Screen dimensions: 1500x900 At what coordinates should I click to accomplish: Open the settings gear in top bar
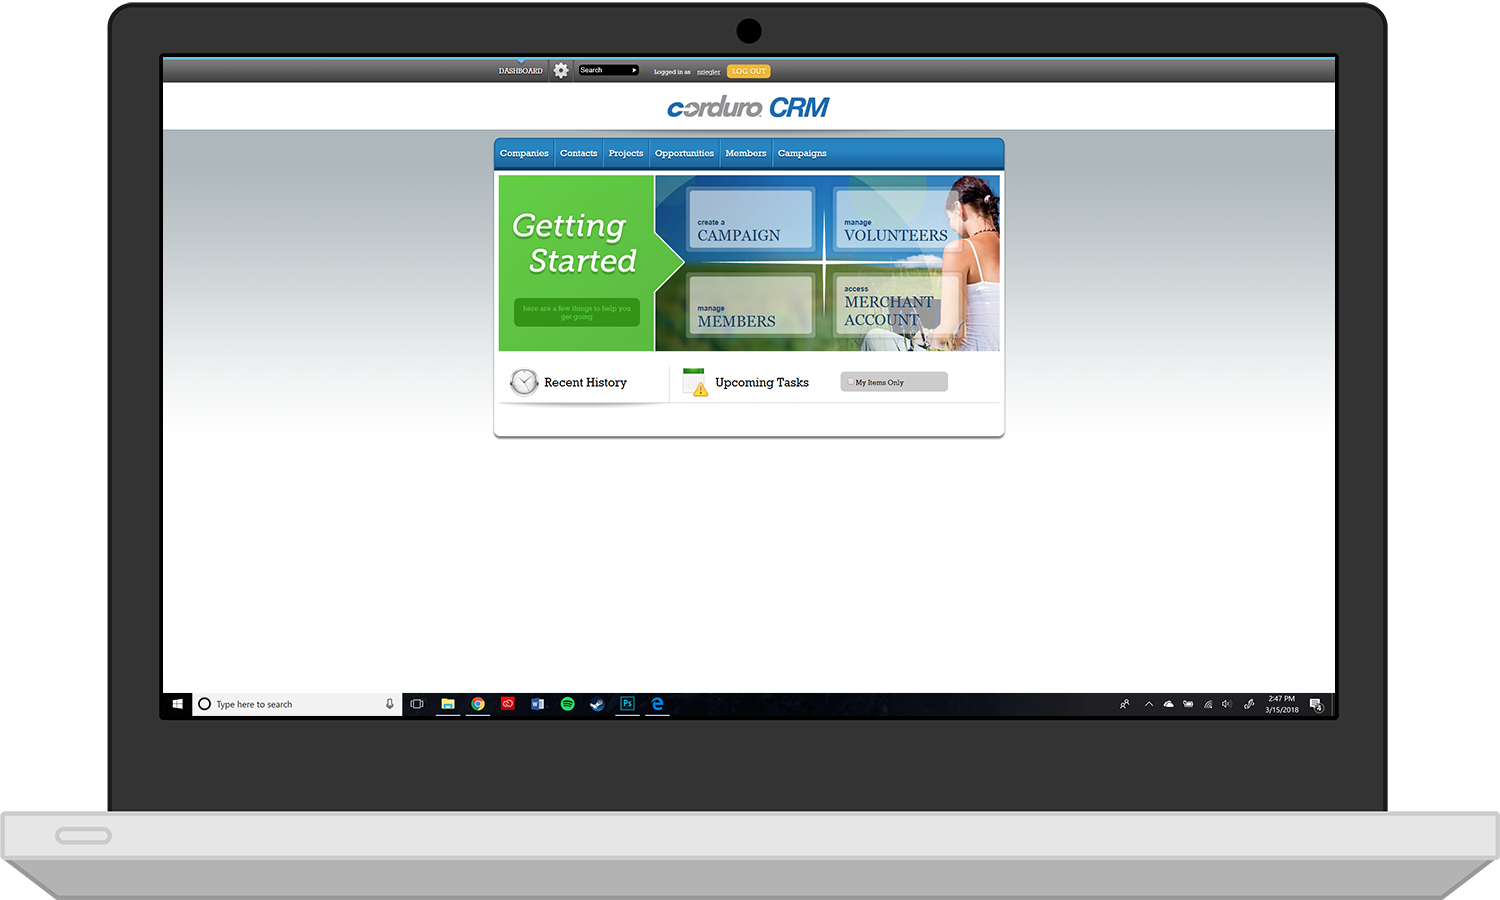pos(561,70)
